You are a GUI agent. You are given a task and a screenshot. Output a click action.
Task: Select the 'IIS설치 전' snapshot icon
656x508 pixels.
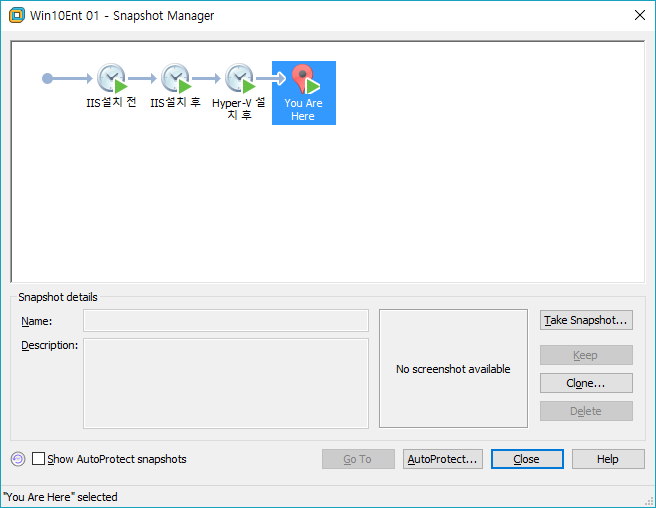pos(112,78)
